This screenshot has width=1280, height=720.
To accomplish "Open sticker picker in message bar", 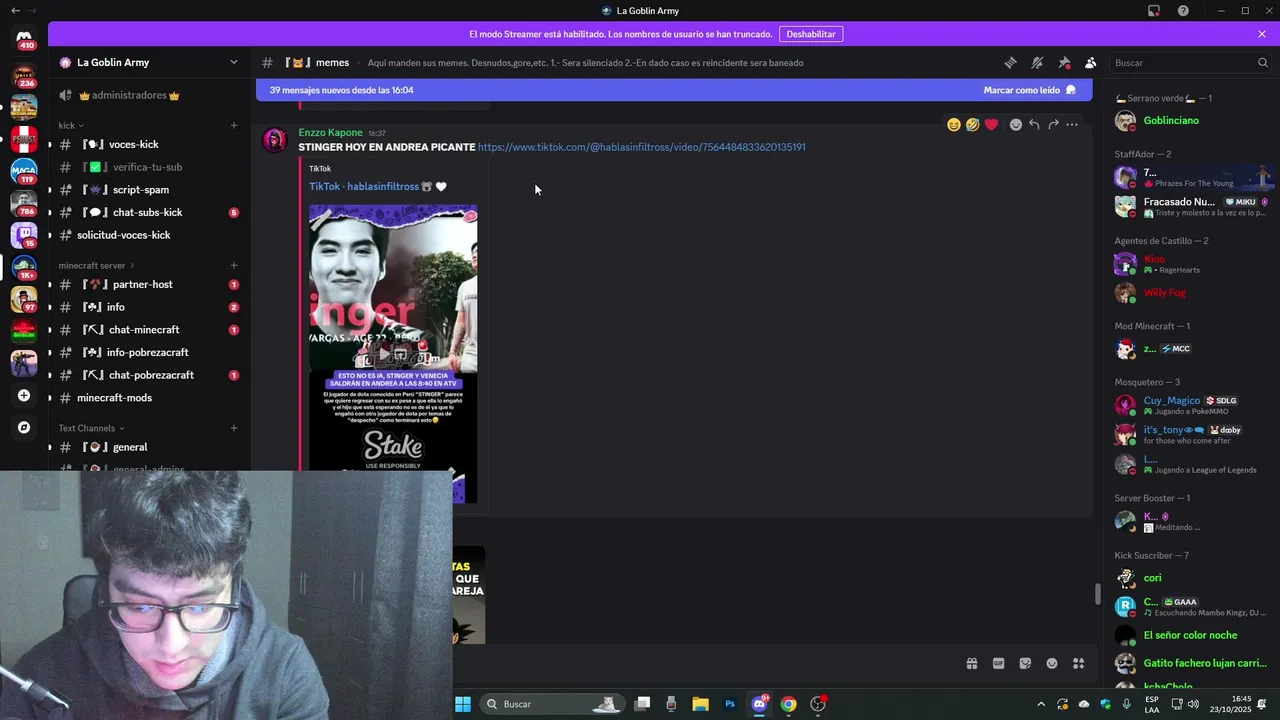I will (x=1025, y=663).
